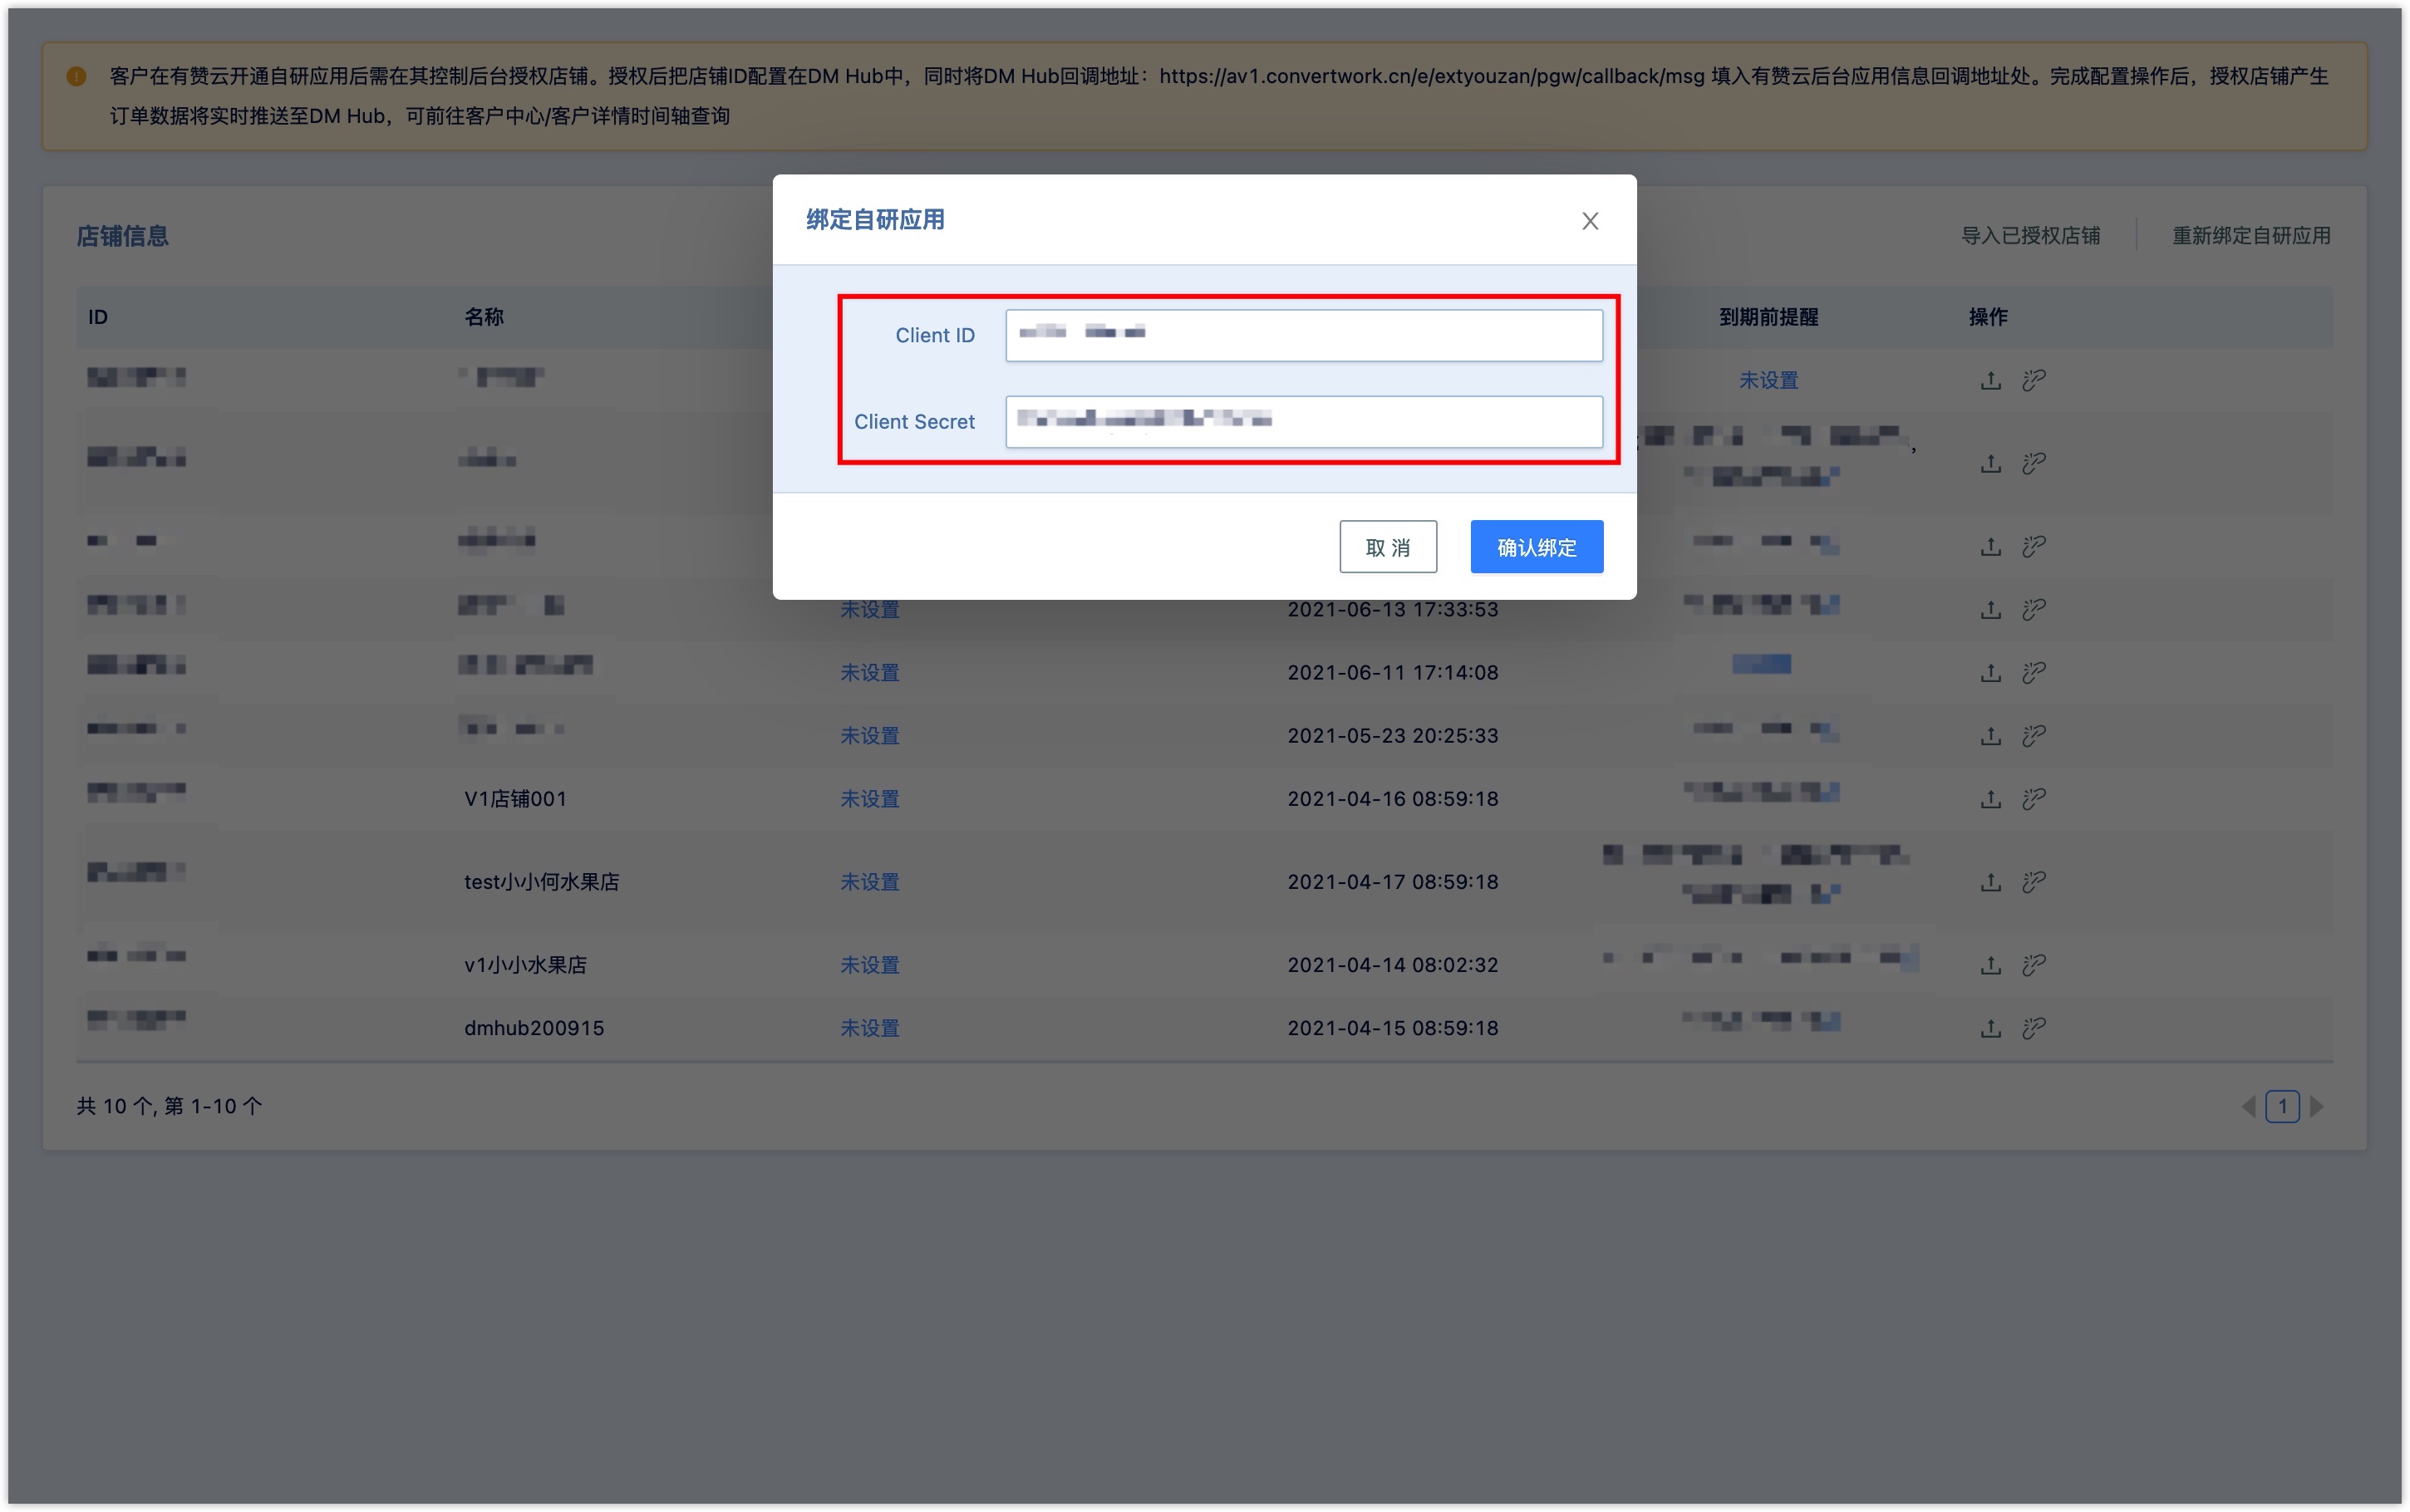The image size is (2410, 1512).
Task: Click date 2021-06-13 17:33:53
Action: [1392, 609]
